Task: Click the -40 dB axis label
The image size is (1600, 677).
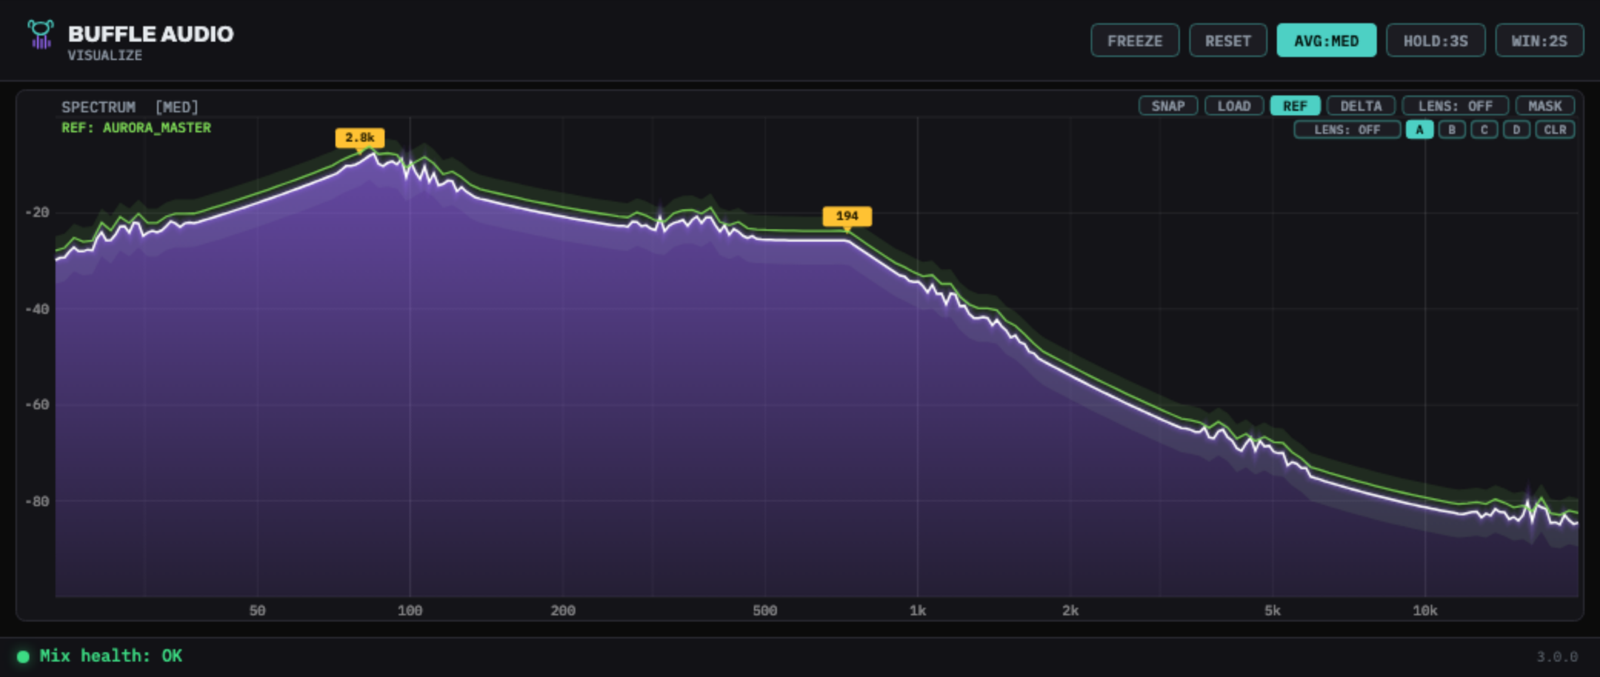Action: [x=38, y=309]
